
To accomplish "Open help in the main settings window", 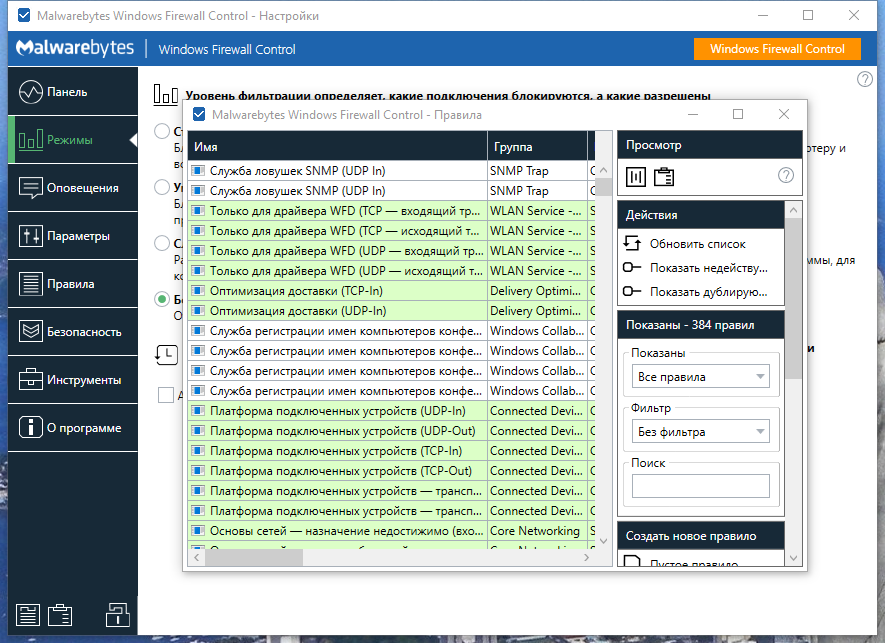I will click(865, 79).
